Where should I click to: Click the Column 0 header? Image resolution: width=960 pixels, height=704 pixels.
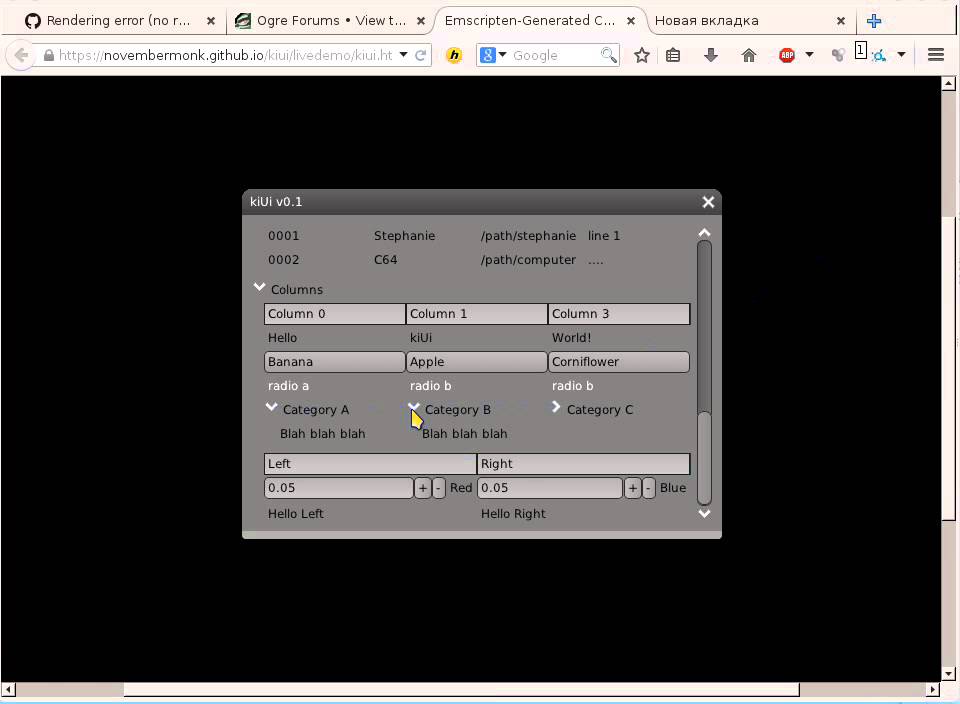pyautogui.click(x=335, y=314)
